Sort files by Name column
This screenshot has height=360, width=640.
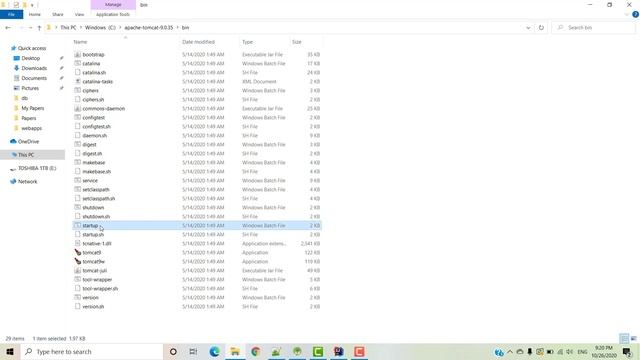coord(80,42)
